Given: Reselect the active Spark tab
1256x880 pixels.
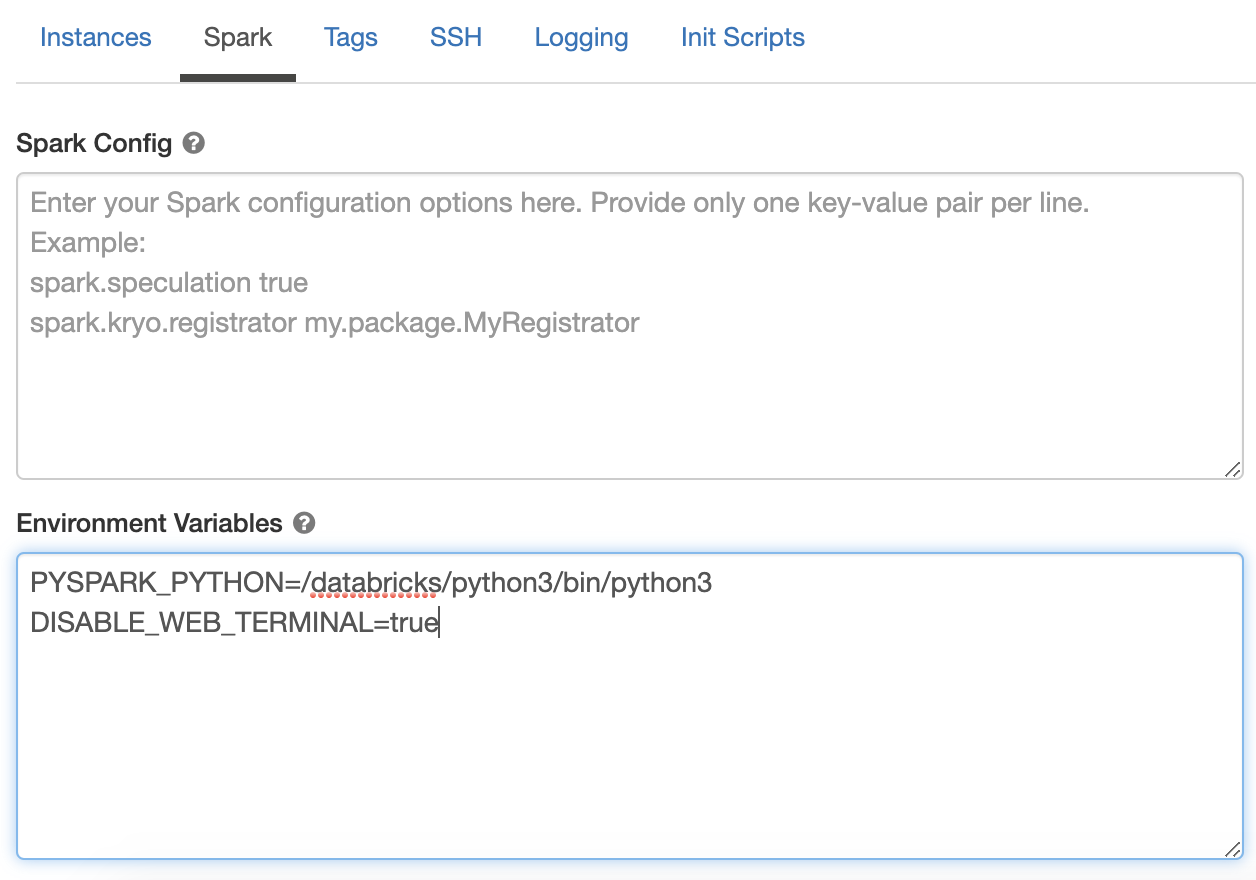Looking at the screenshot, I should (237, 37).
